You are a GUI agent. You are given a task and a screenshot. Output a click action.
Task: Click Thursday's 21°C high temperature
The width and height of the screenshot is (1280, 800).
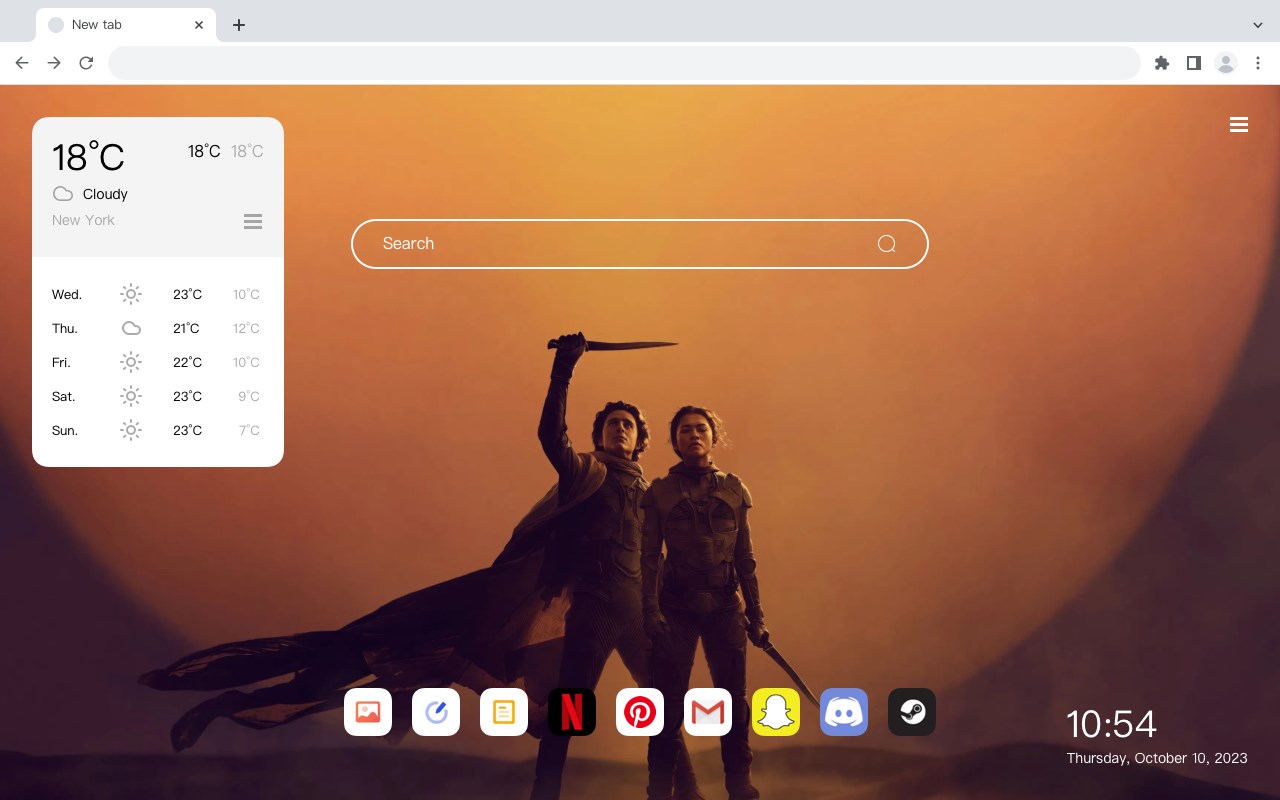(186, 328)
